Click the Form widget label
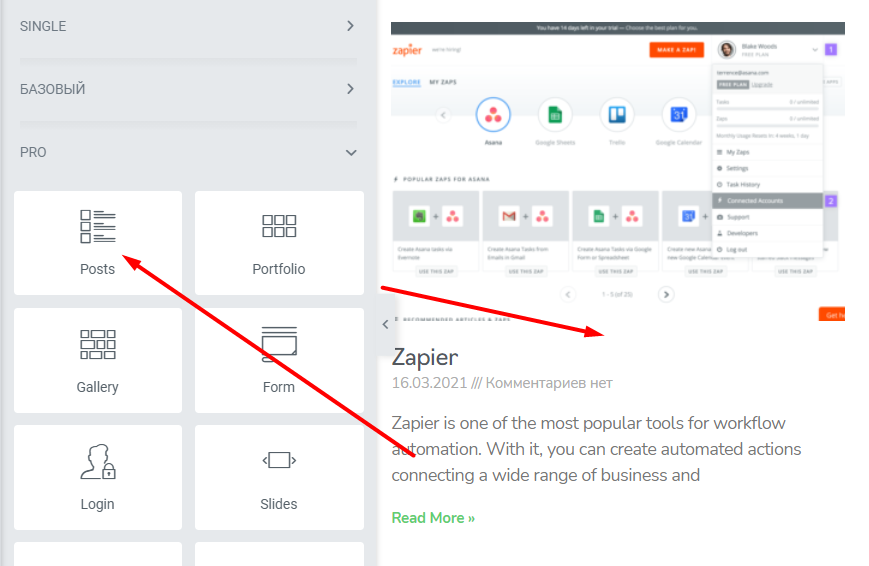The width and height of the screenshot is (869, 566). pos(279,387)
